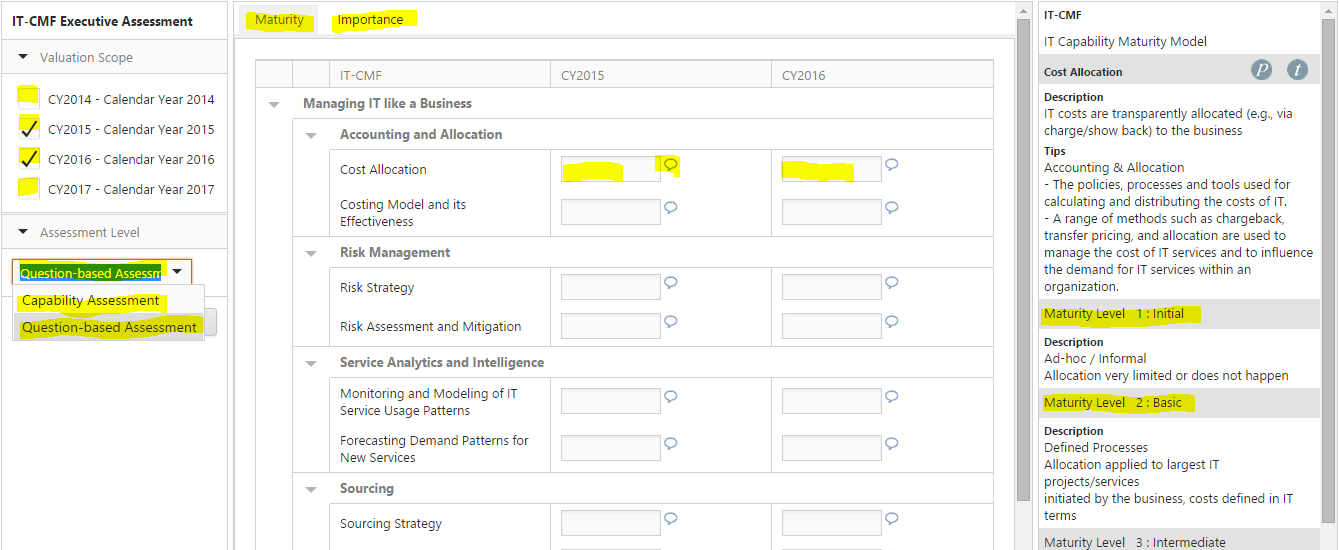Check the CY2014 - Calendar Year 2014 checkbox

coord(29,98)
